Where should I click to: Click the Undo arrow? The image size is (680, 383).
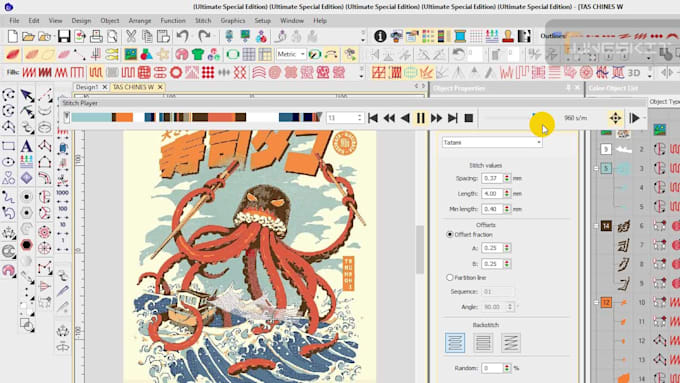[x=183, y=36]
